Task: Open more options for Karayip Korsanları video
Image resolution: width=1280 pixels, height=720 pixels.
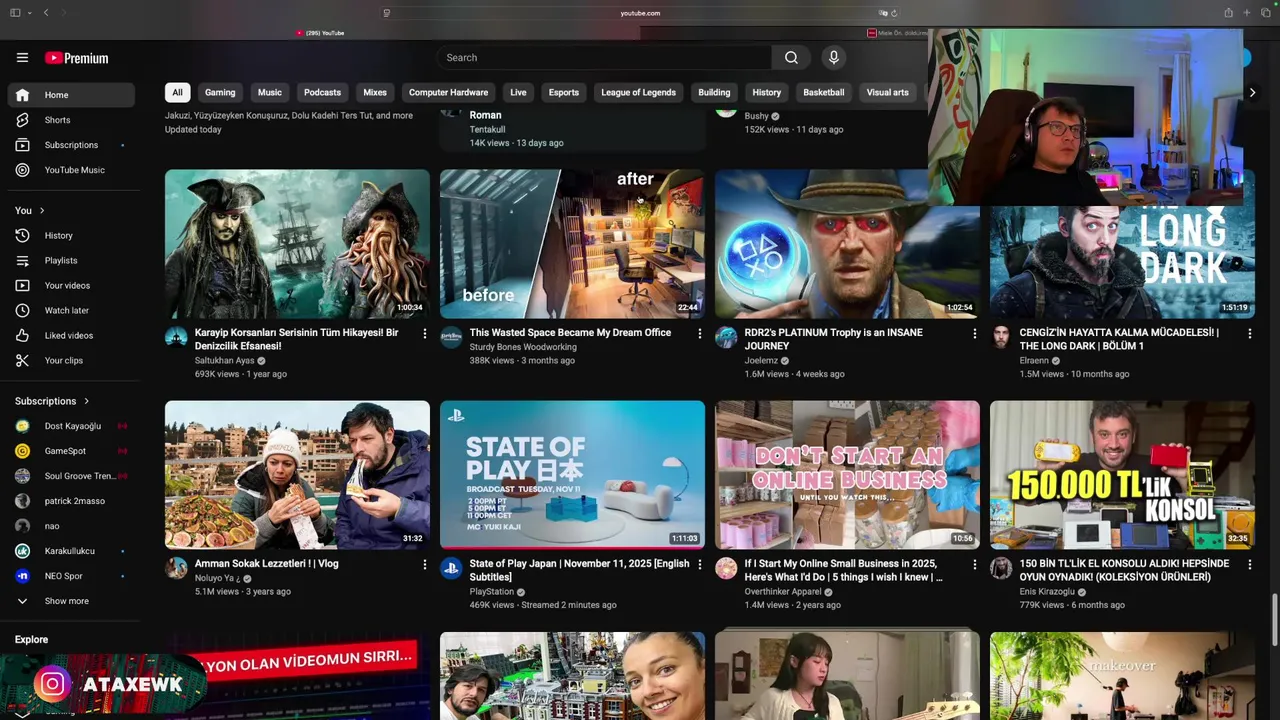Action: tap(424, 334)
